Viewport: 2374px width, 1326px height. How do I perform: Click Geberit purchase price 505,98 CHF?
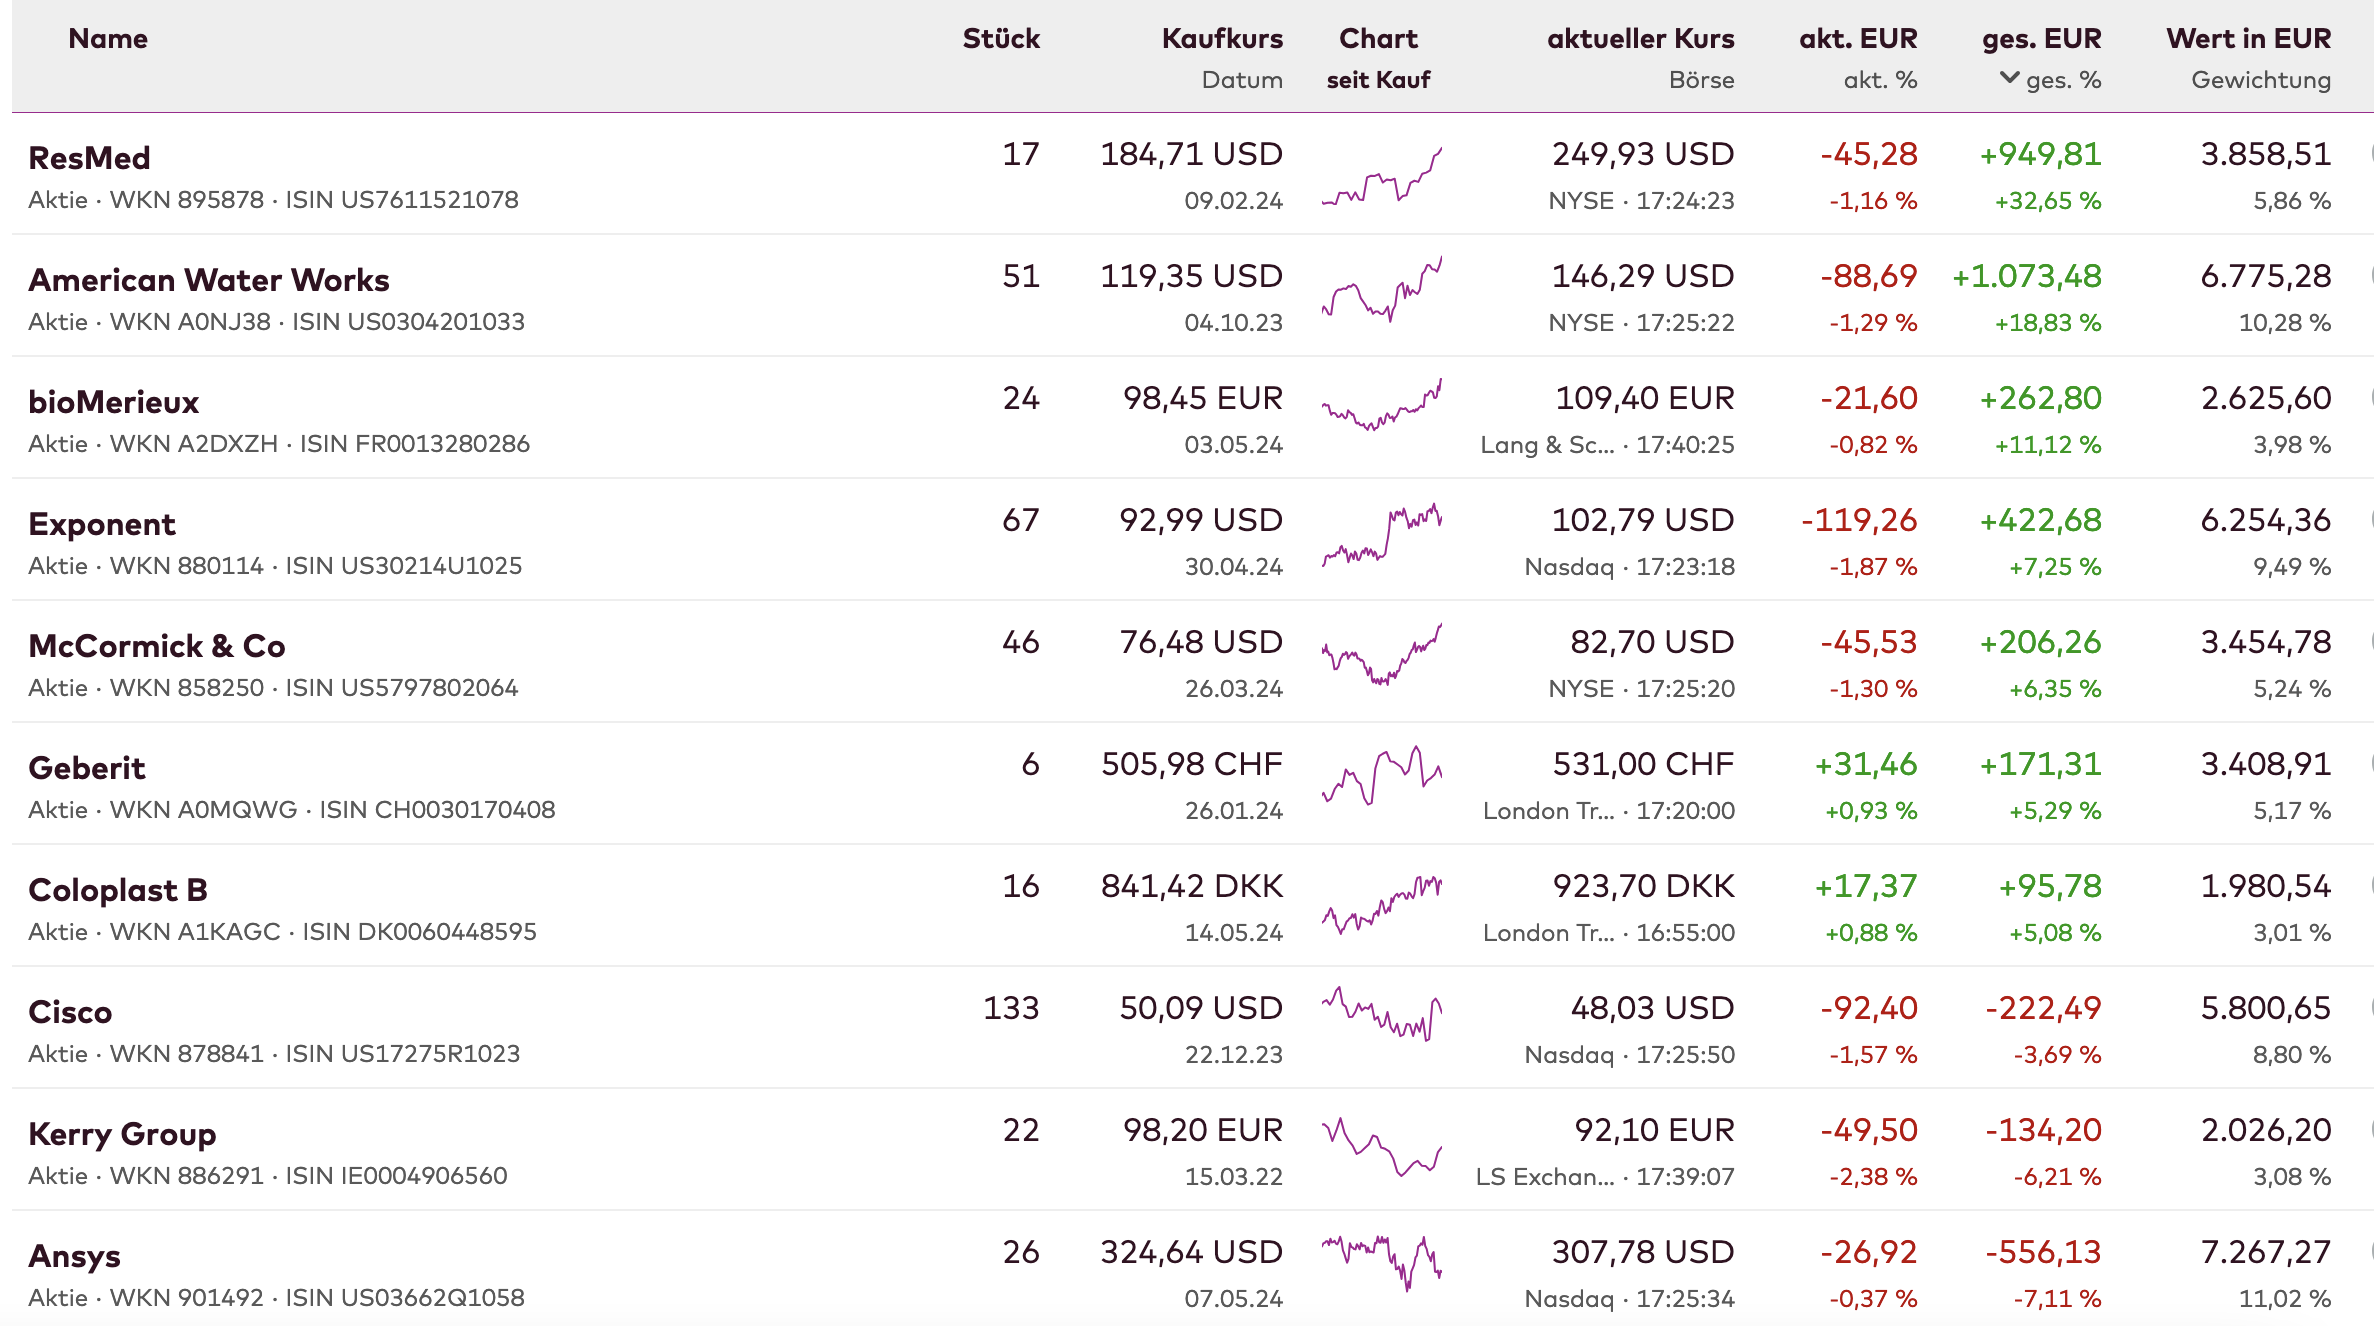tap(1191, 764)
